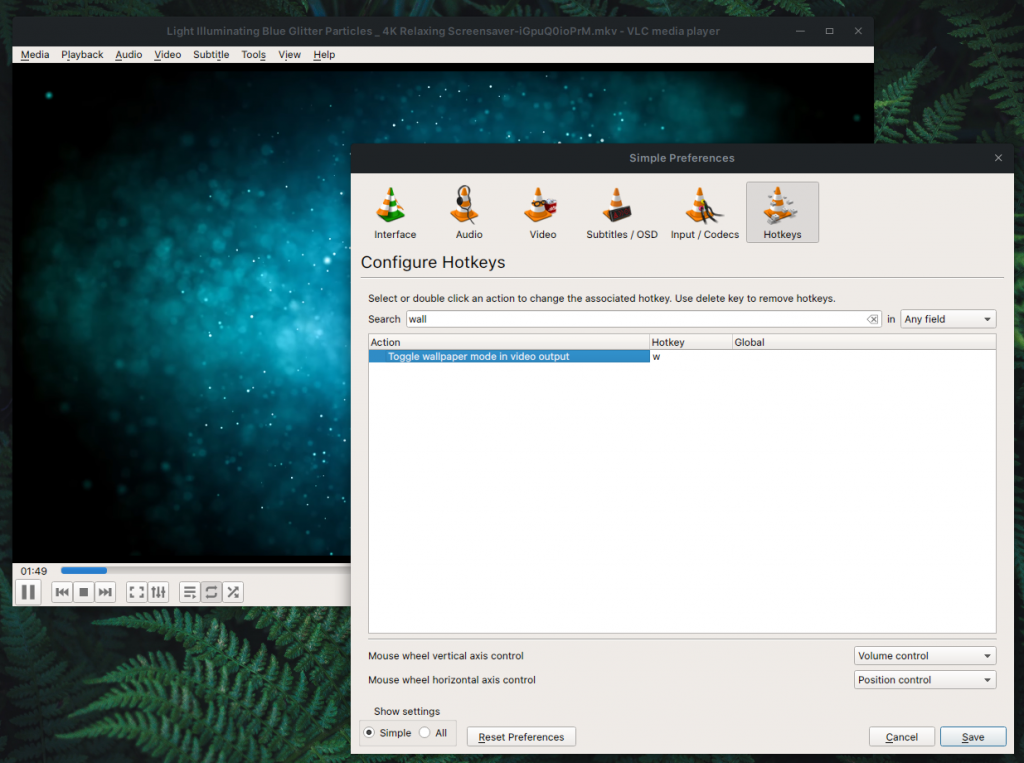Open mouse wheel vertical axis Volume control dropdown
Viewport: 1024px width, 763px height.
tap(925, 656)
